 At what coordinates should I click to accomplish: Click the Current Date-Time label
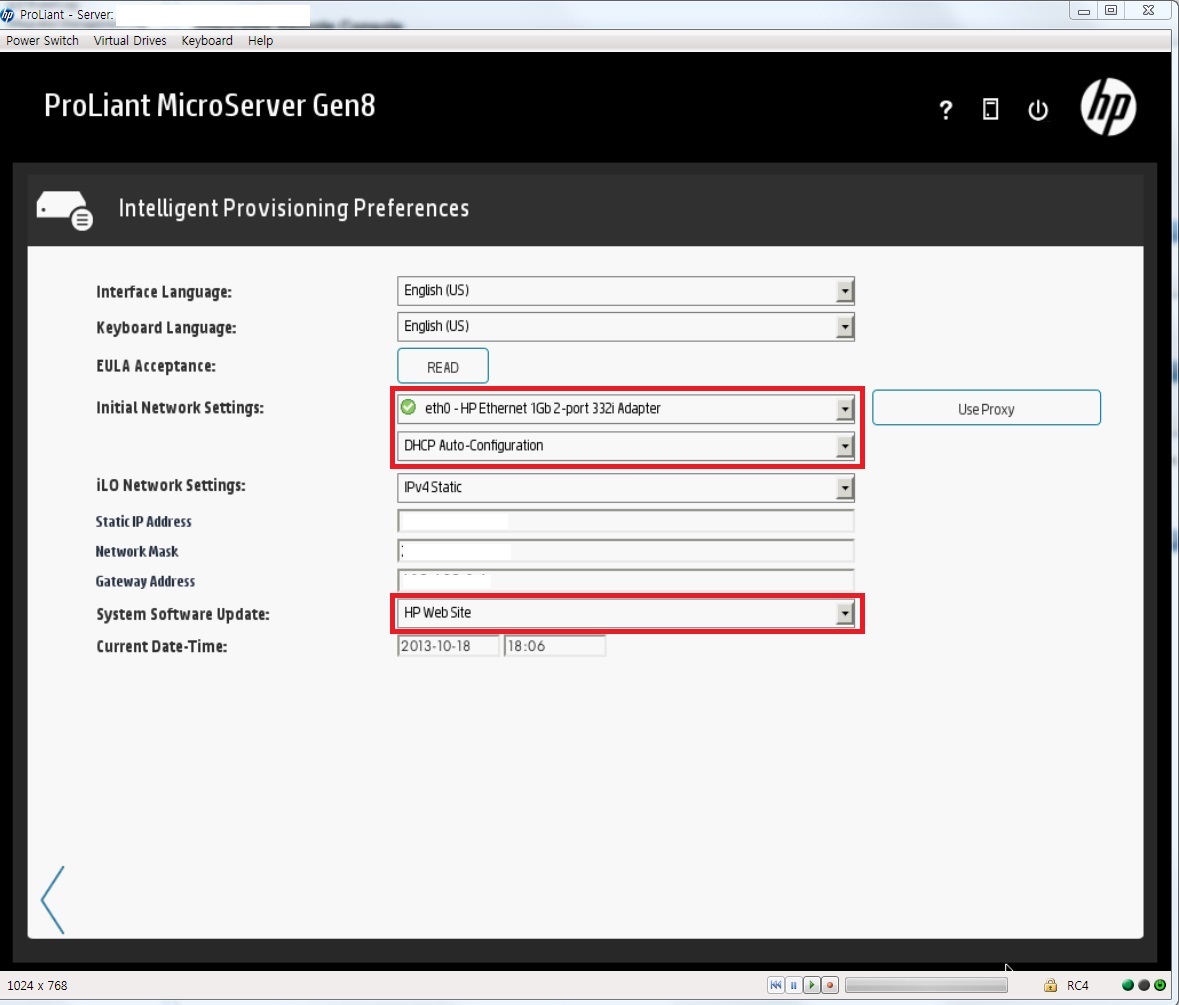(x=162, y=646)
